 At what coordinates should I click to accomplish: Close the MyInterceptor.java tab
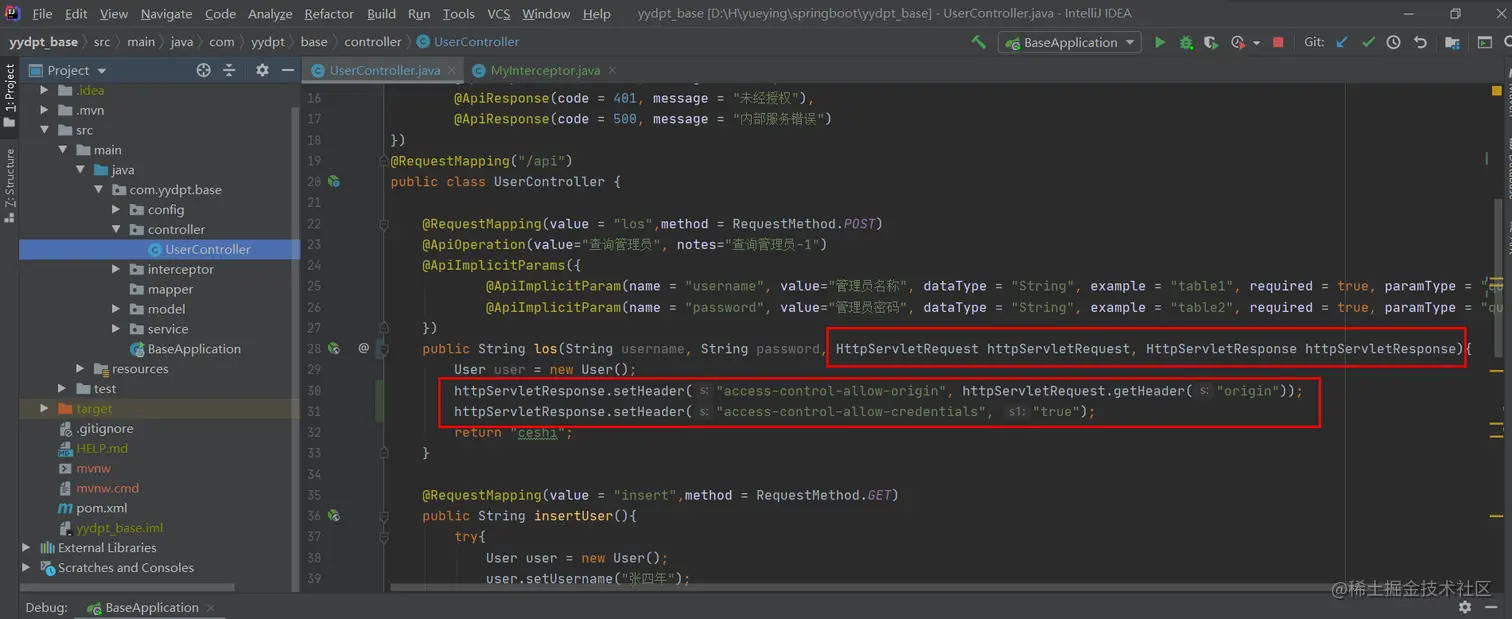[611, 70]
